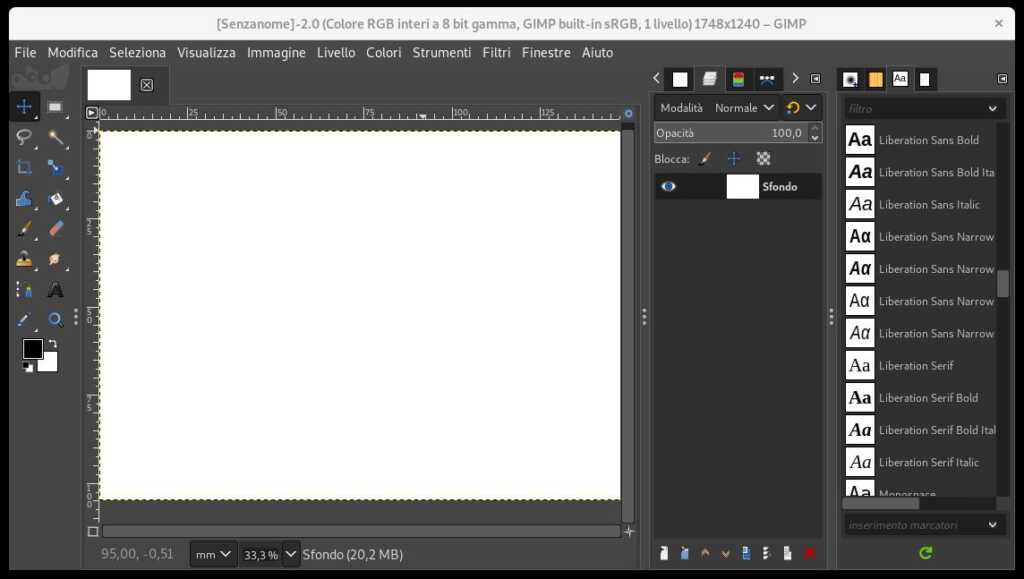
Task: Hide the Sfondo layer
Action: (668, 186)
